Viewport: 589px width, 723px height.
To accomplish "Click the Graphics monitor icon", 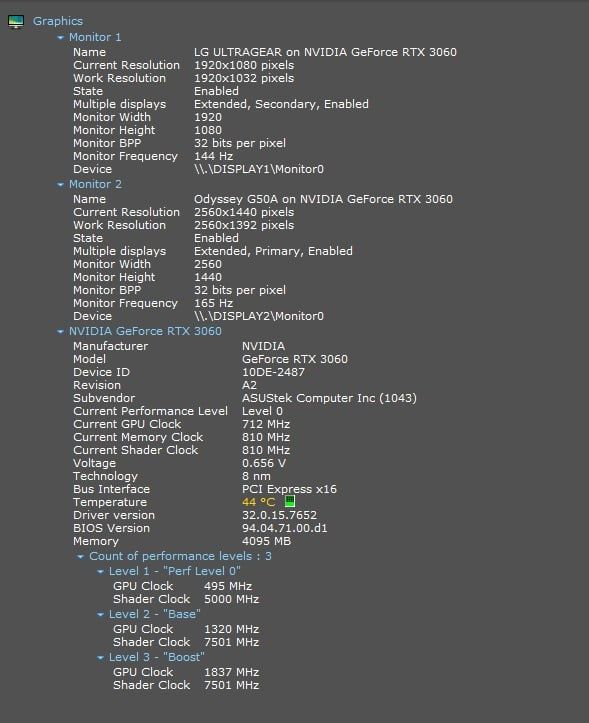I will click(16, 21).
